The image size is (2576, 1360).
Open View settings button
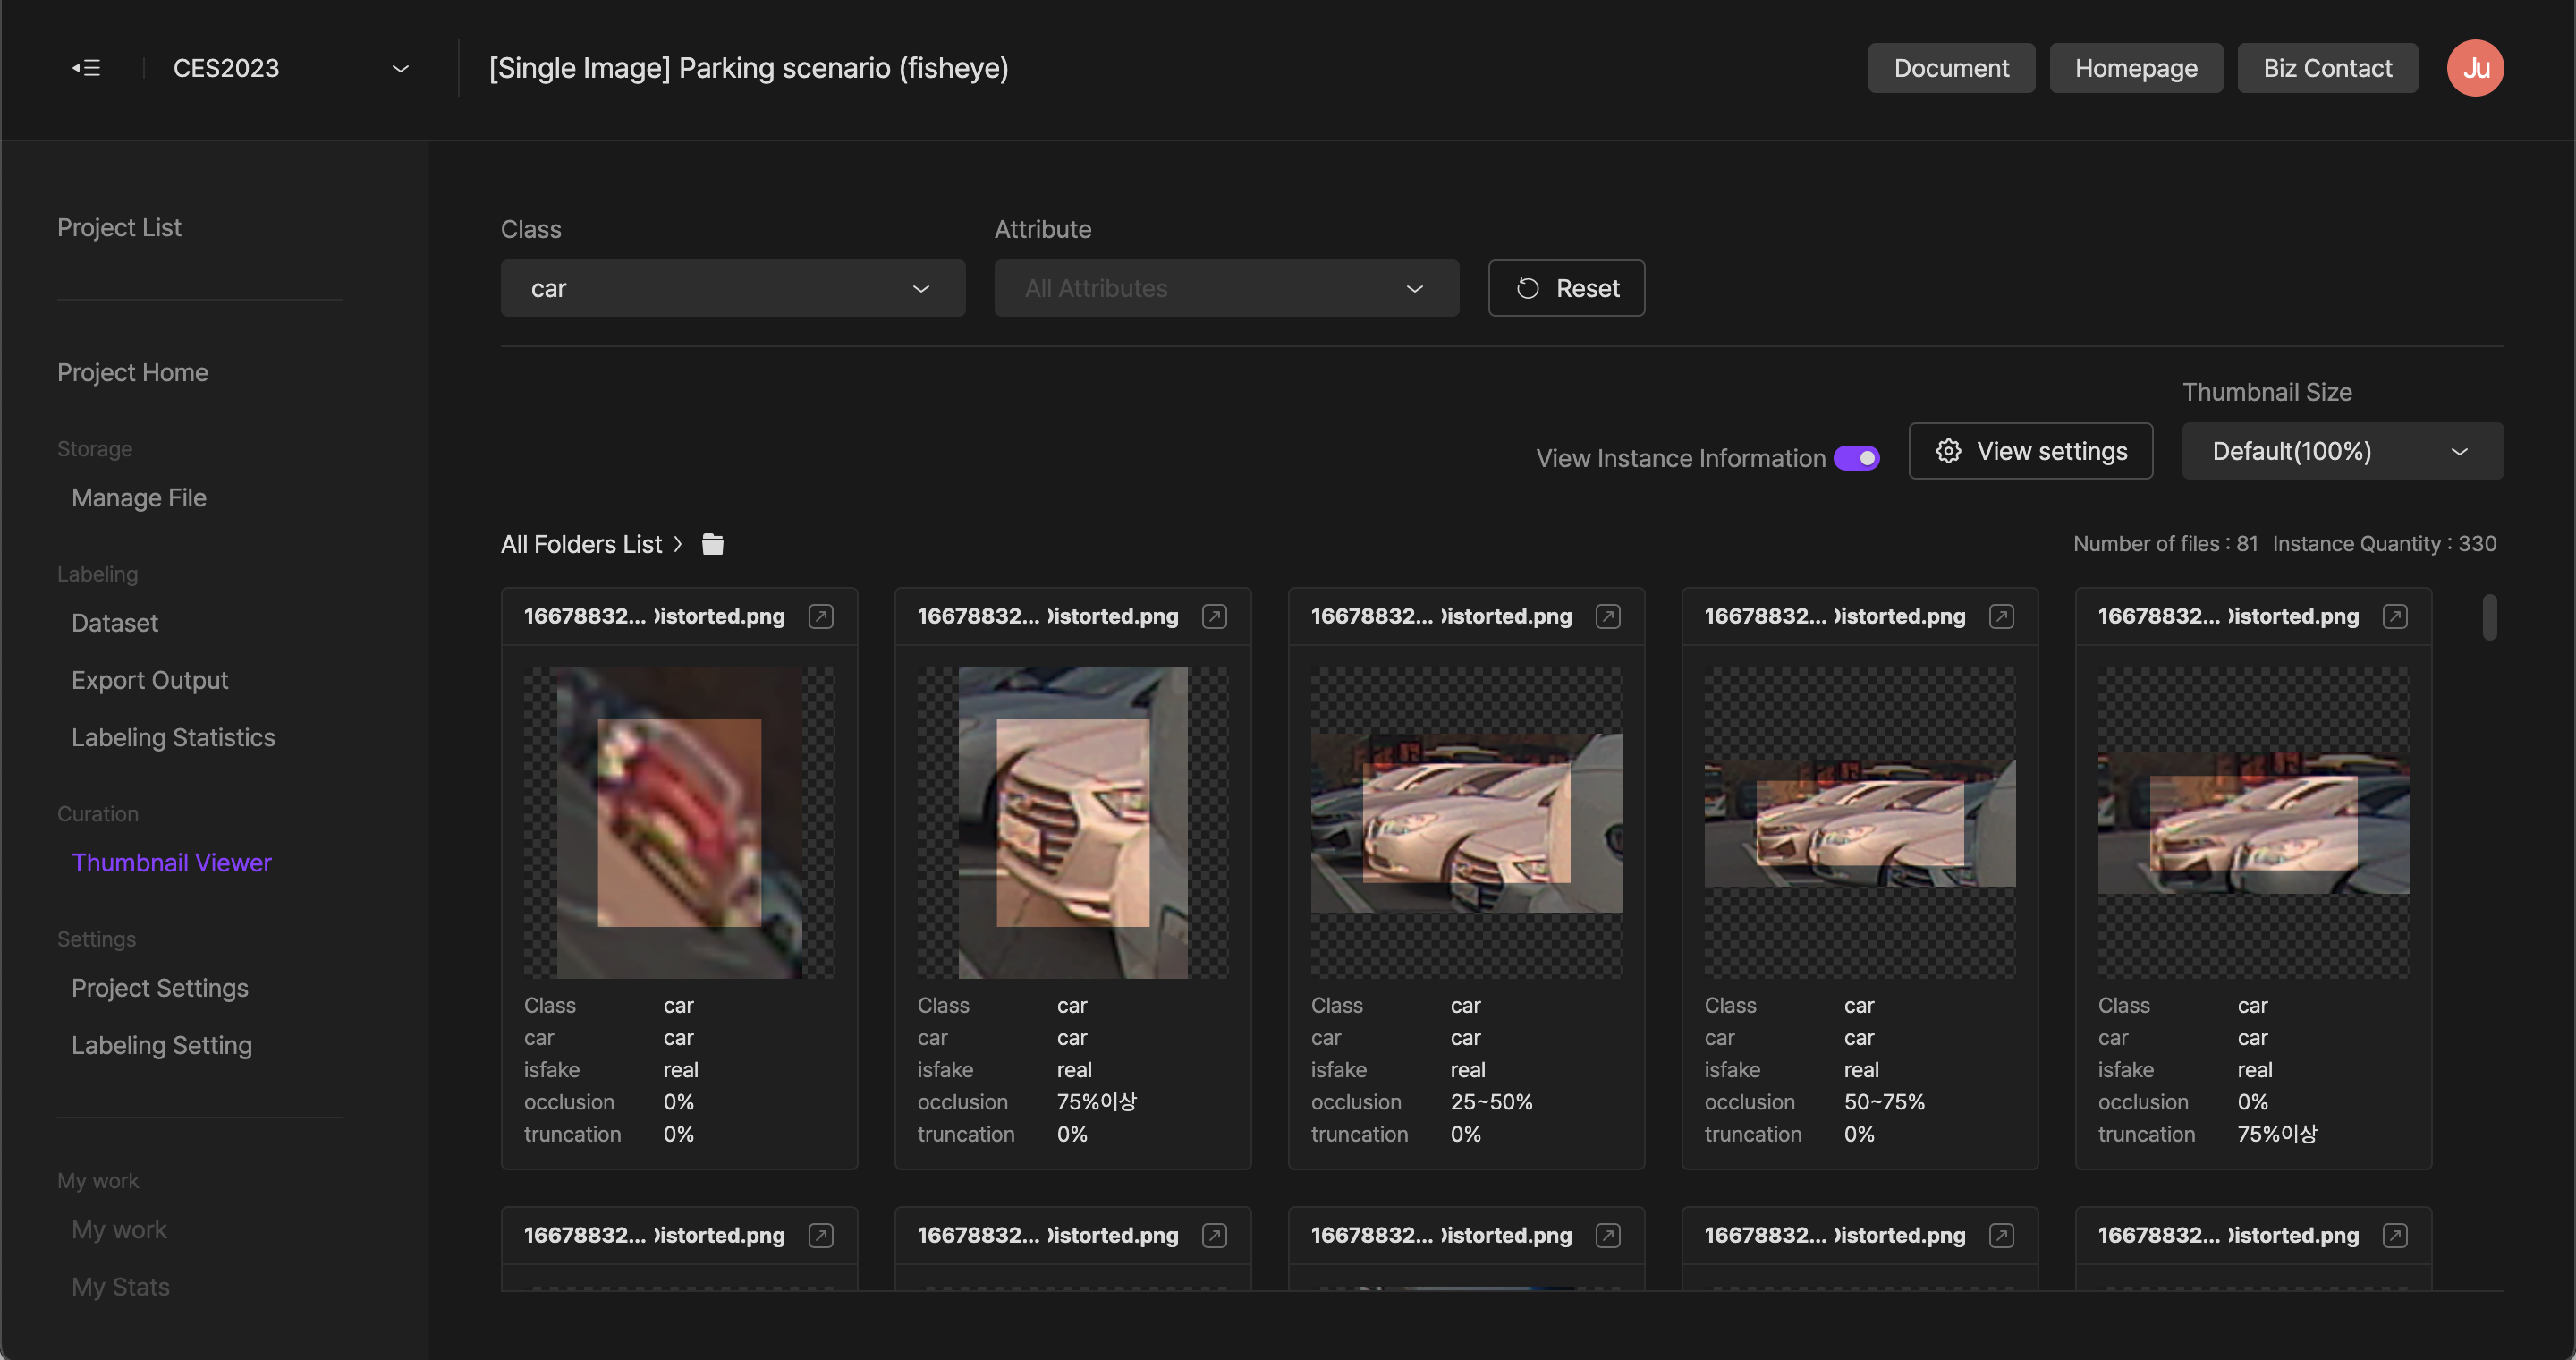[x=2030, y=451]
